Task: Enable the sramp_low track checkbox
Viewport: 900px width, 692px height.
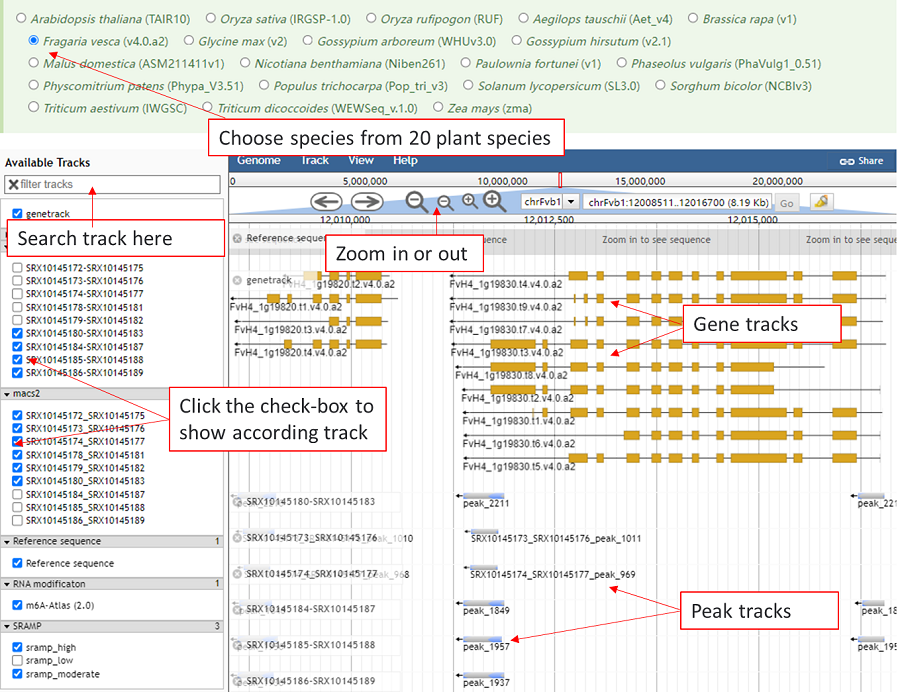Action: [x=17, y=661]
